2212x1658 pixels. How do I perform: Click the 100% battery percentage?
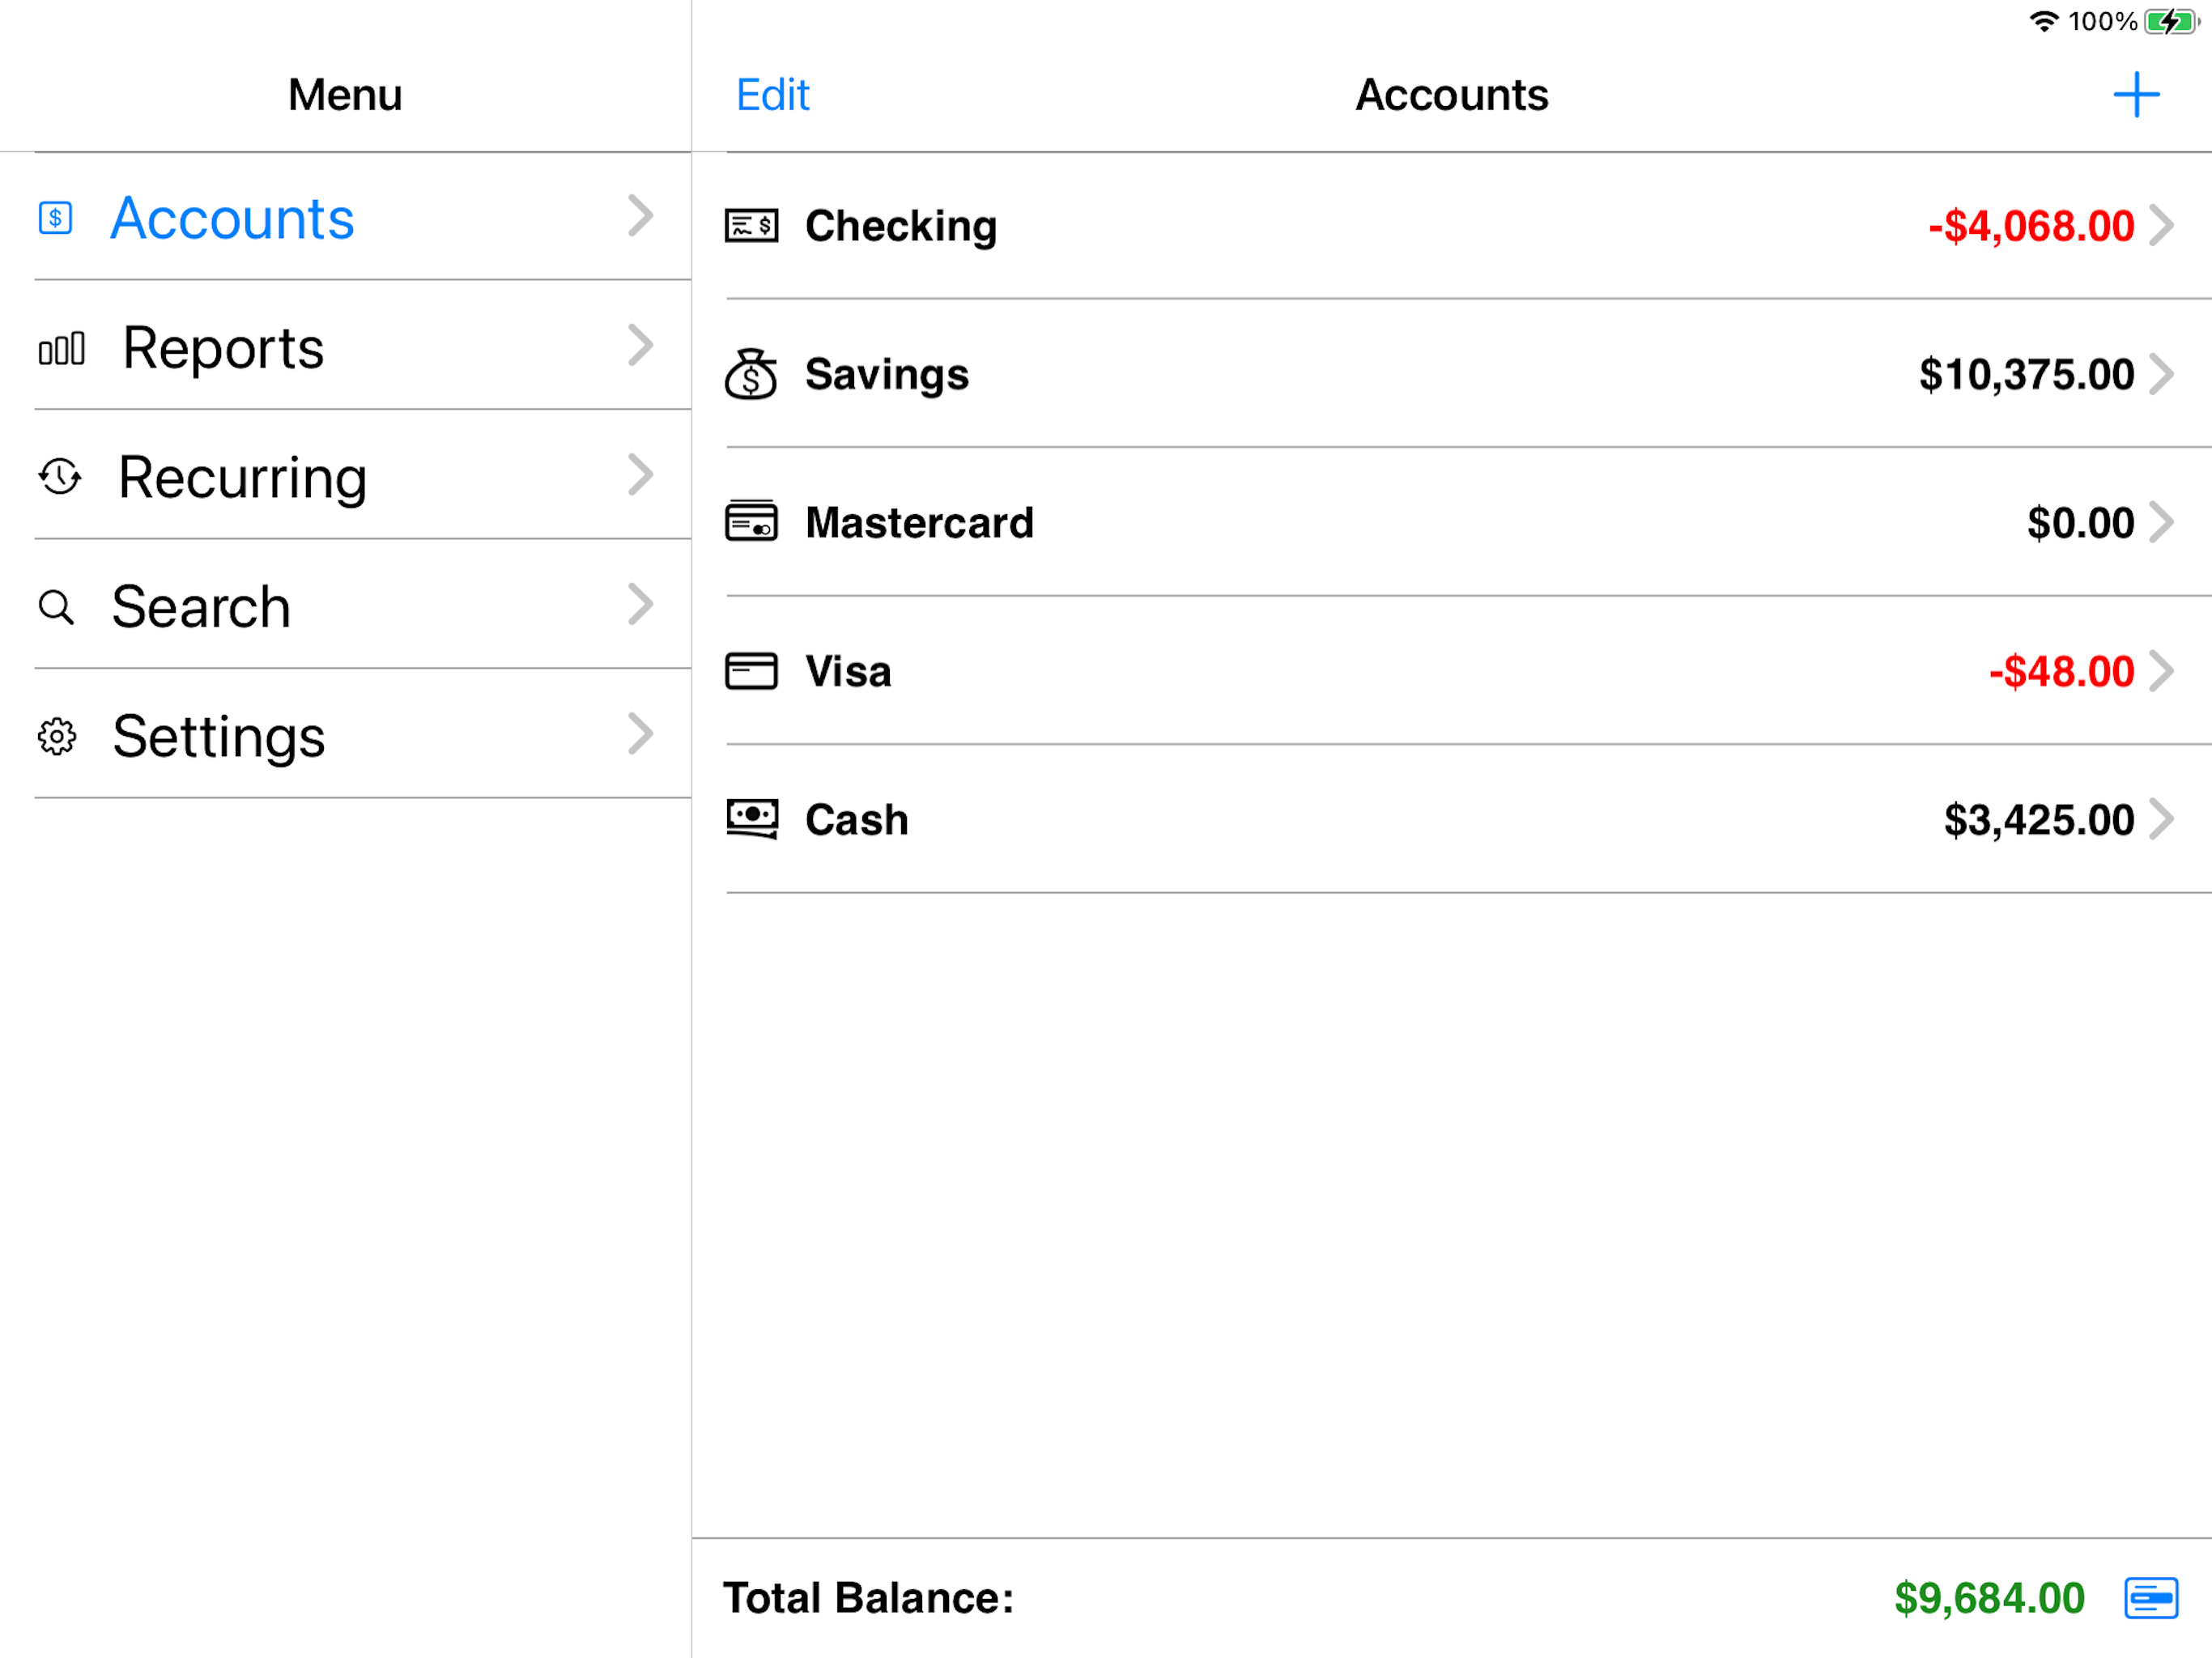[2102, 21]
